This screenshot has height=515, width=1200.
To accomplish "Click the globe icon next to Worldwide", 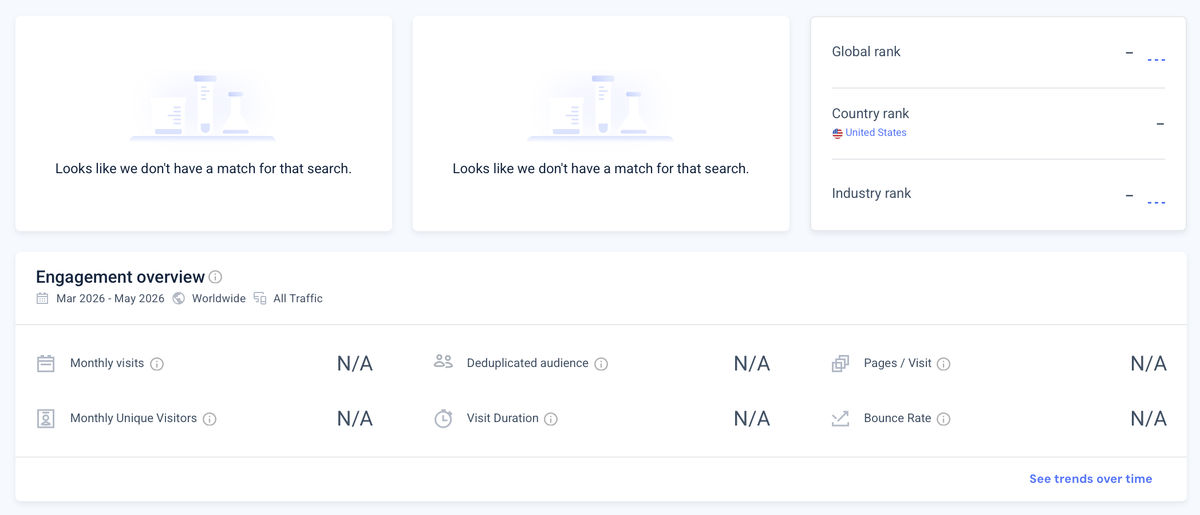I will pos(179,298).
